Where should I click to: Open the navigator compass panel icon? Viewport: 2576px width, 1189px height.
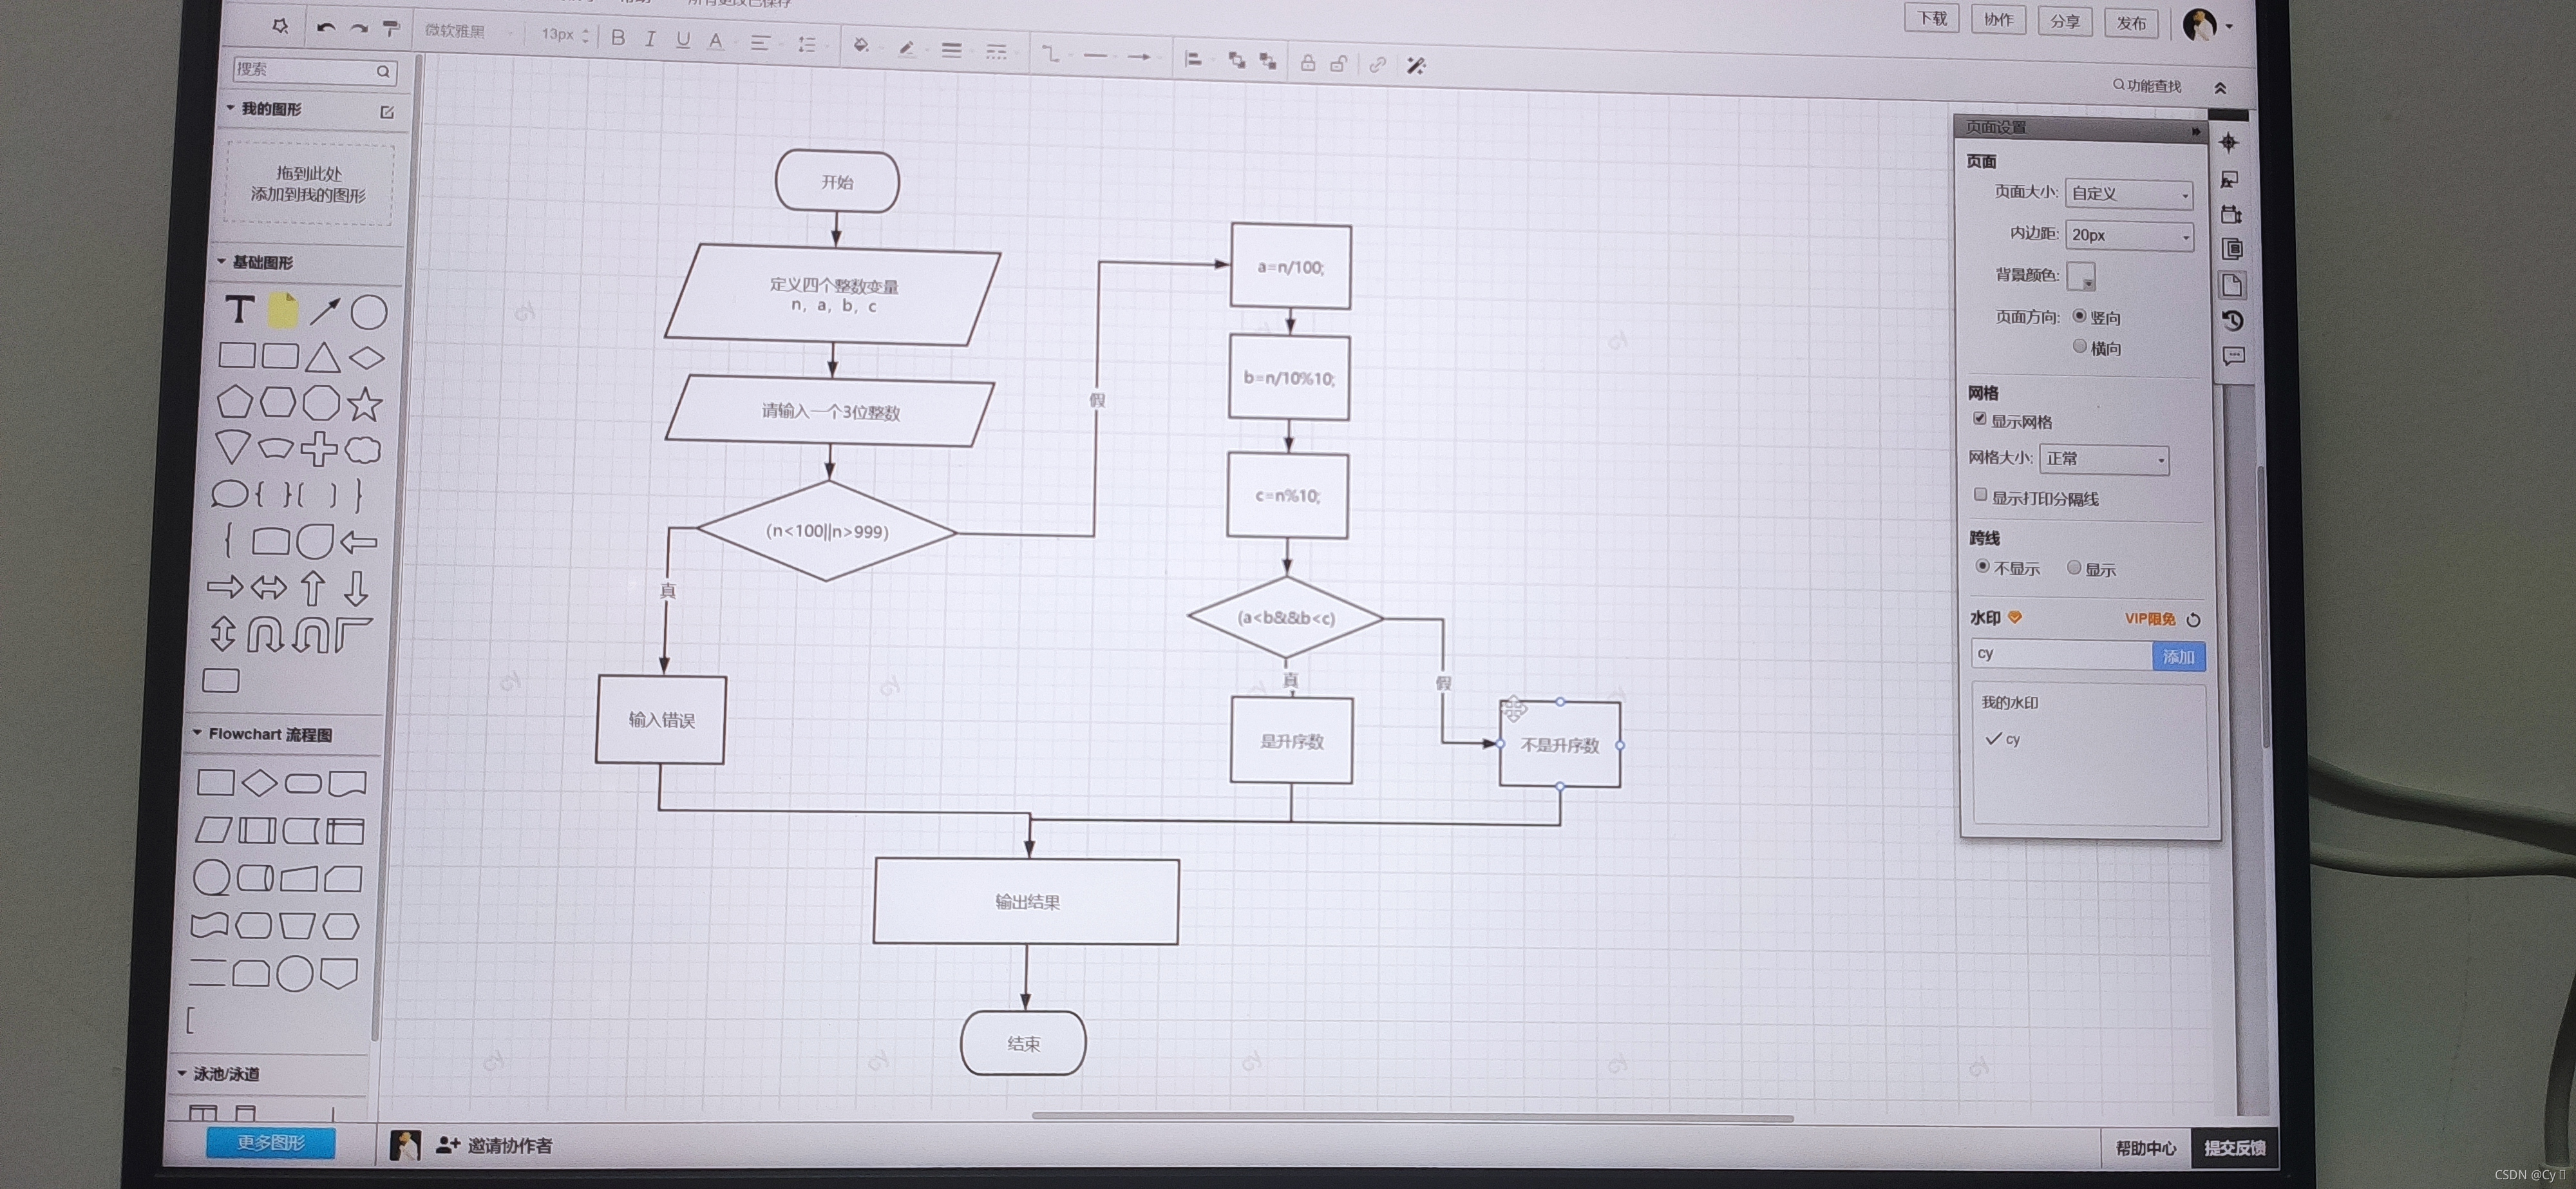click(x=2229, y=143)
